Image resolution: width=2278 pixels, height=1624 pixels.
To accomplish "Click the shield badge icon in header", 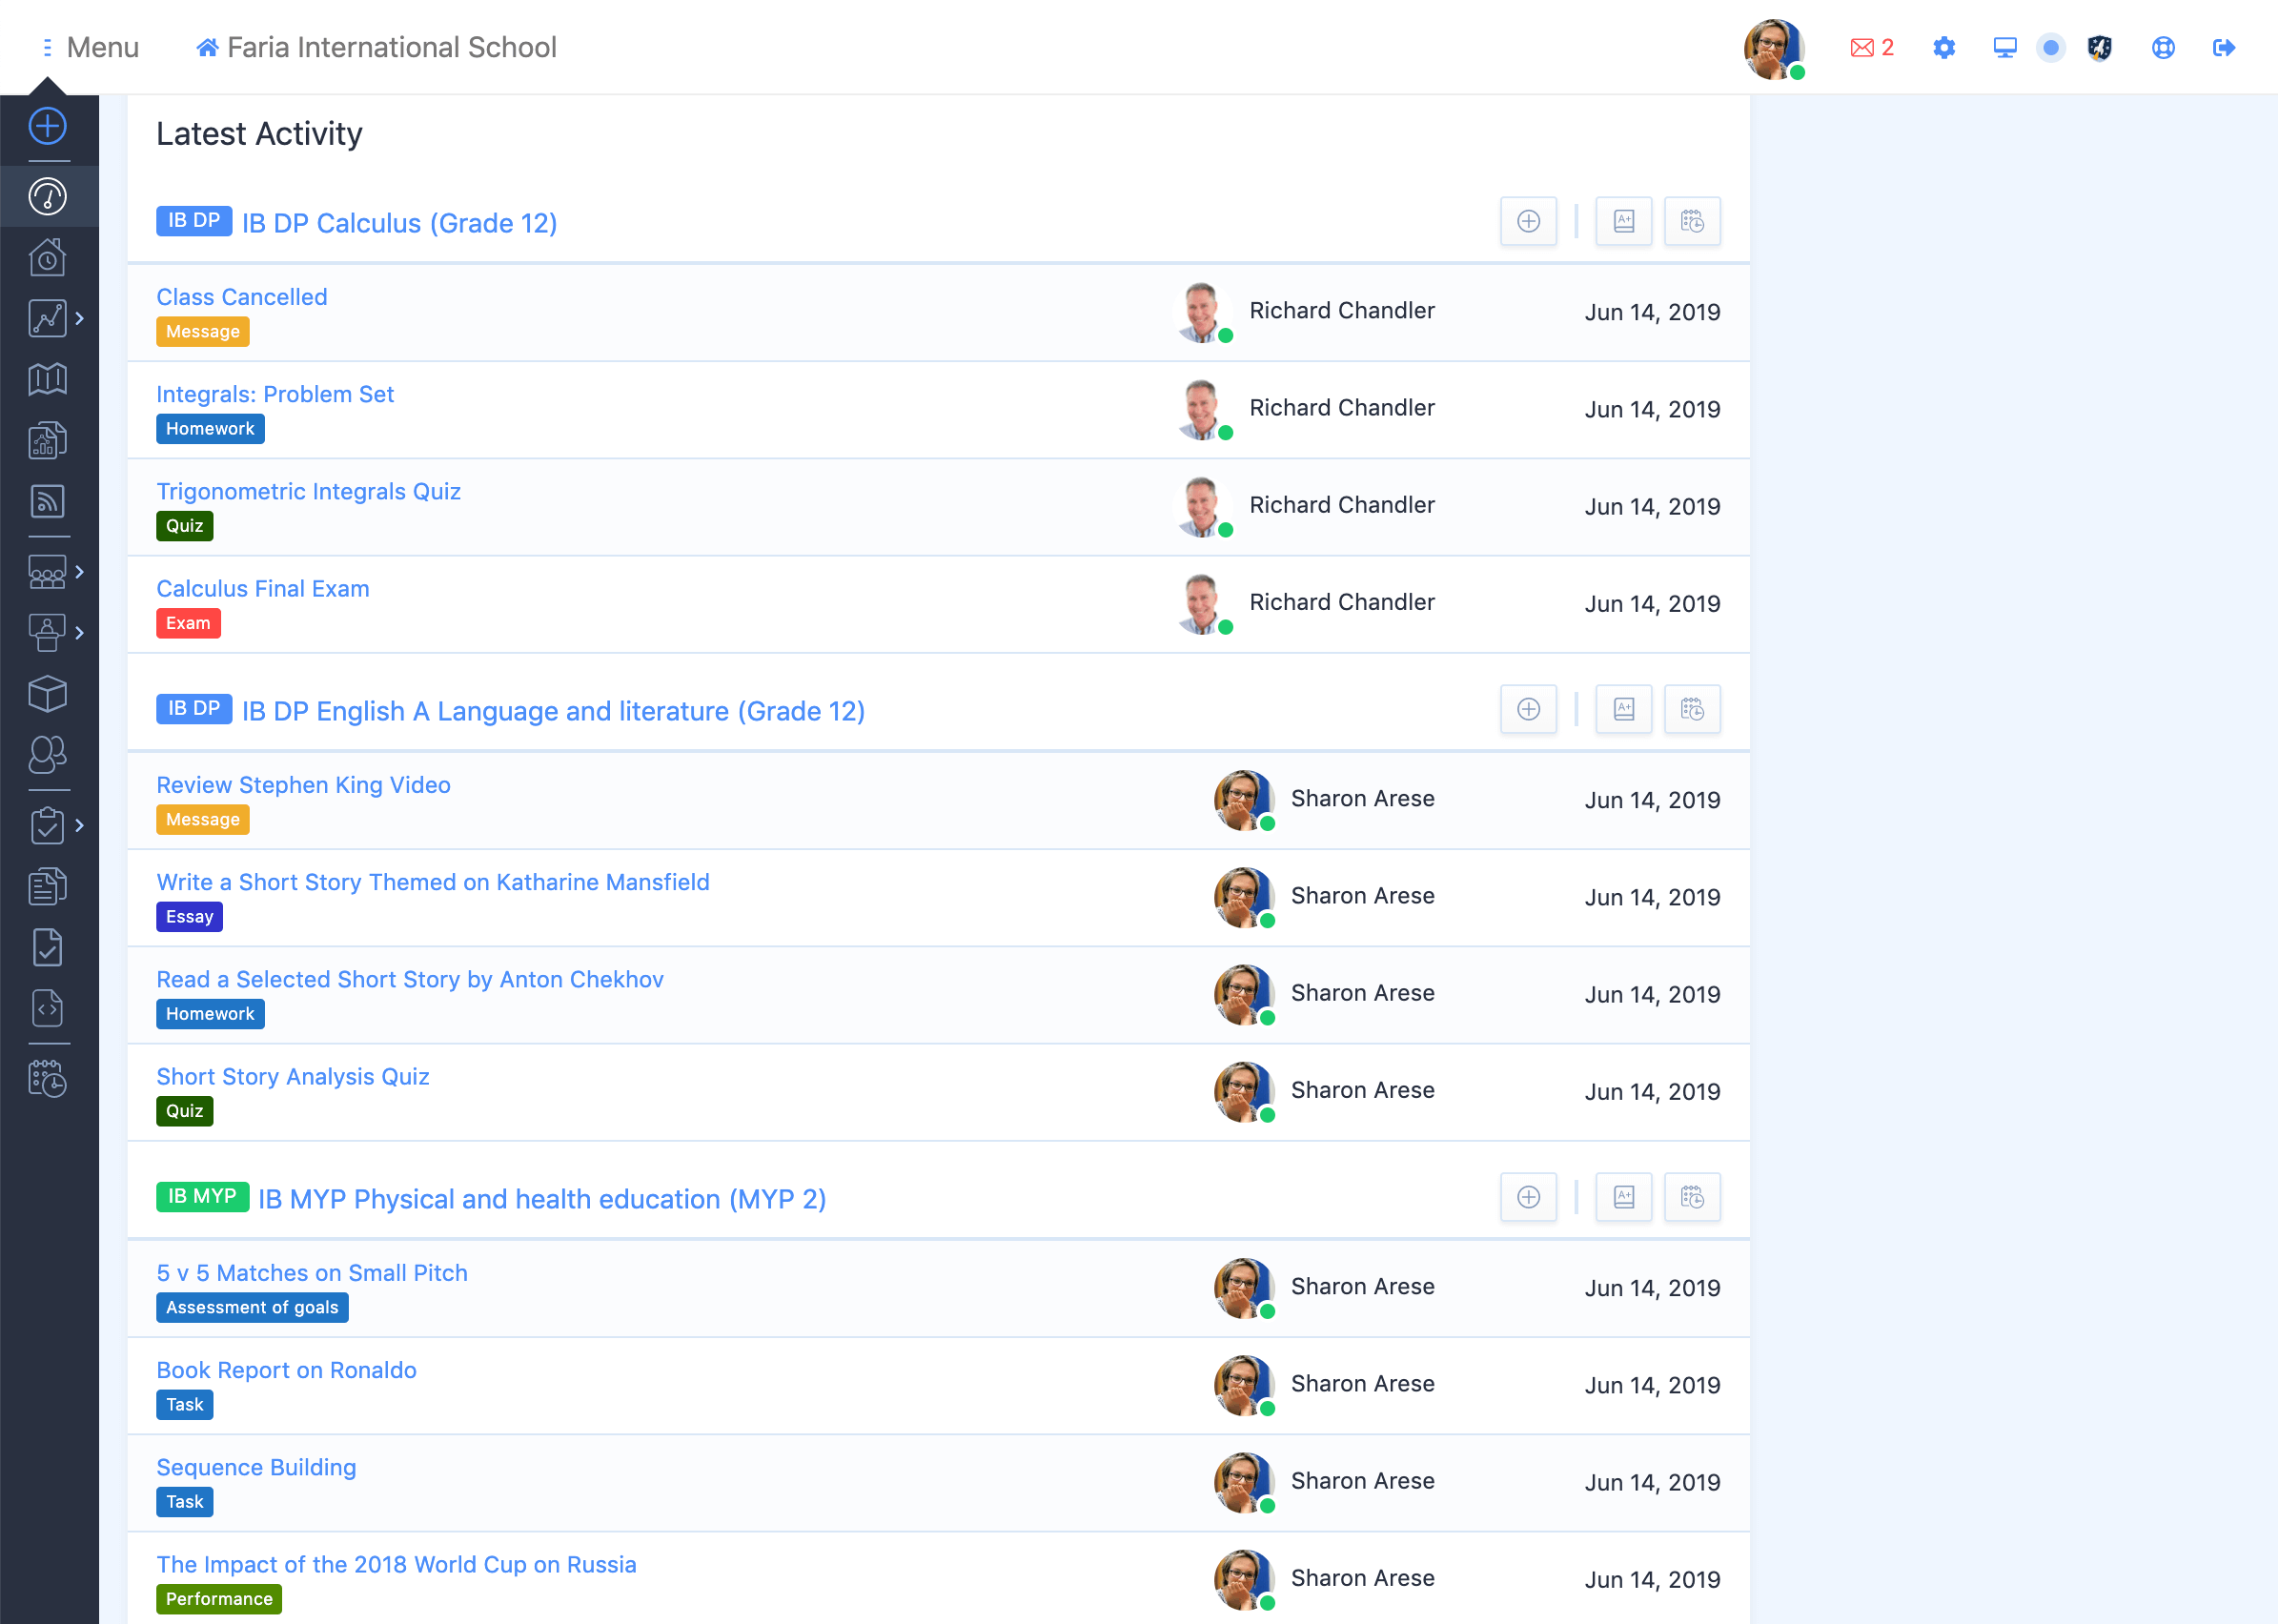I will (2099, 47).
